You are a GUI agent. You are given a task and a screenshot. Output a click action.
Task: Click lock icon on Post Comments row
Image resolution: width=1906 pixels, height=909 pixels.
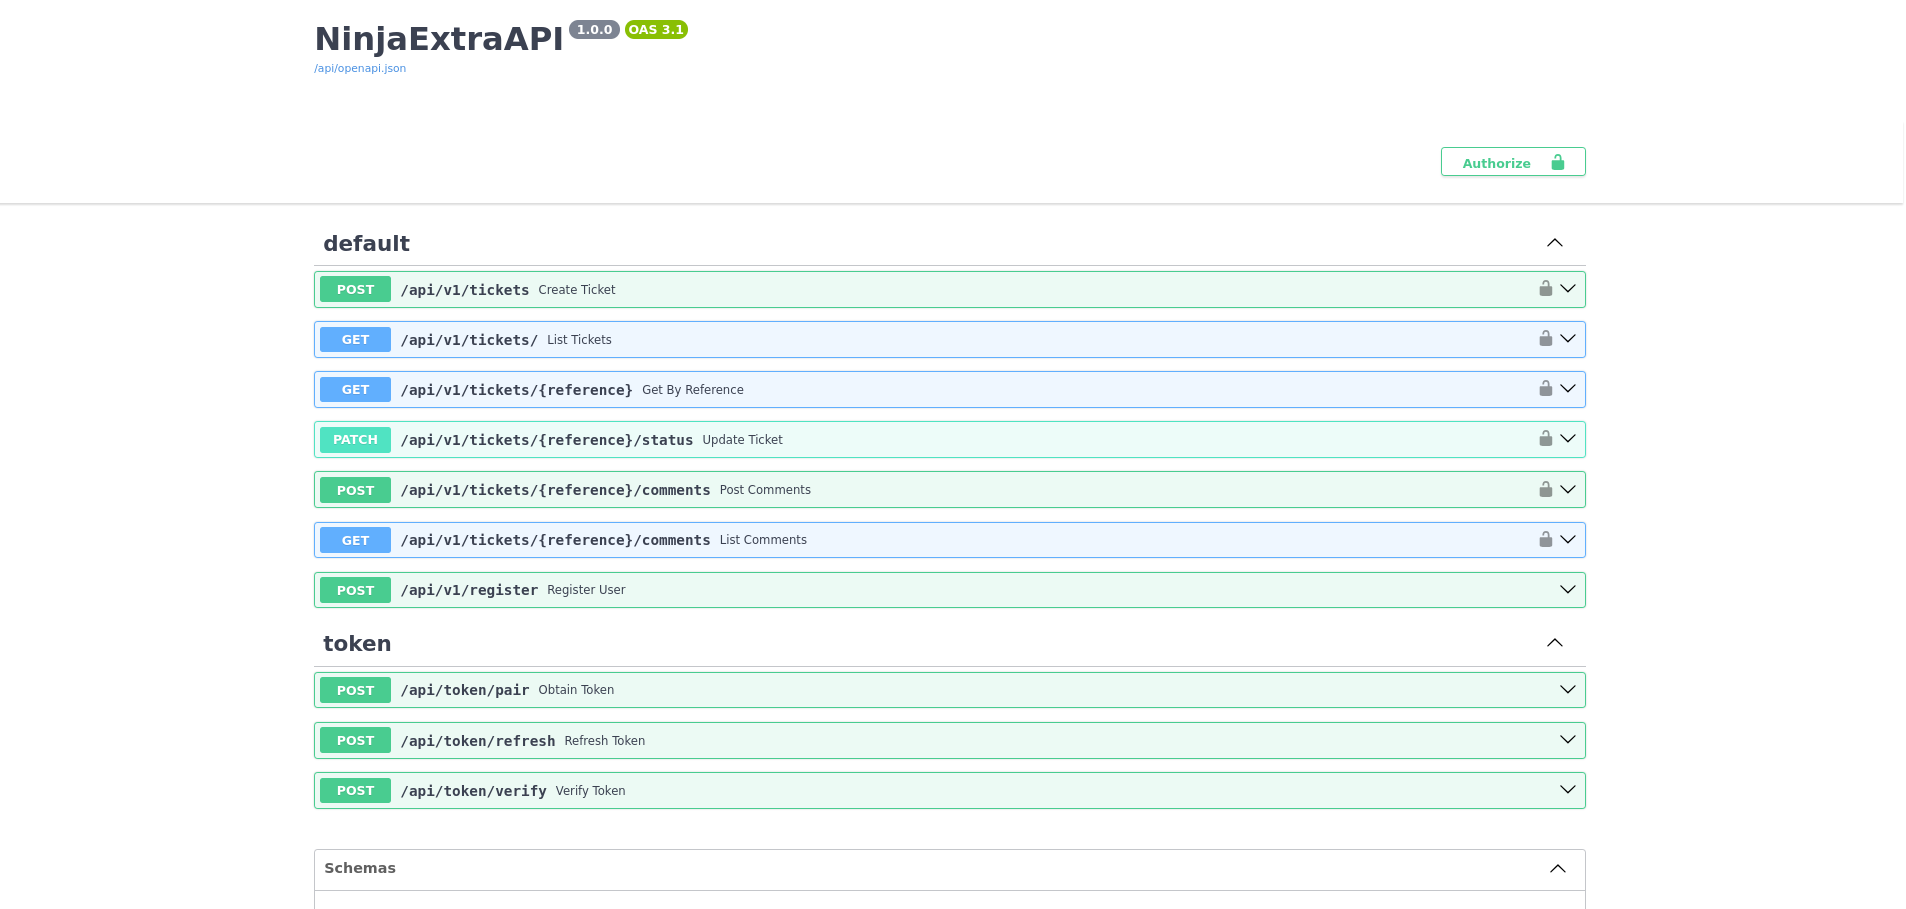1545,490
